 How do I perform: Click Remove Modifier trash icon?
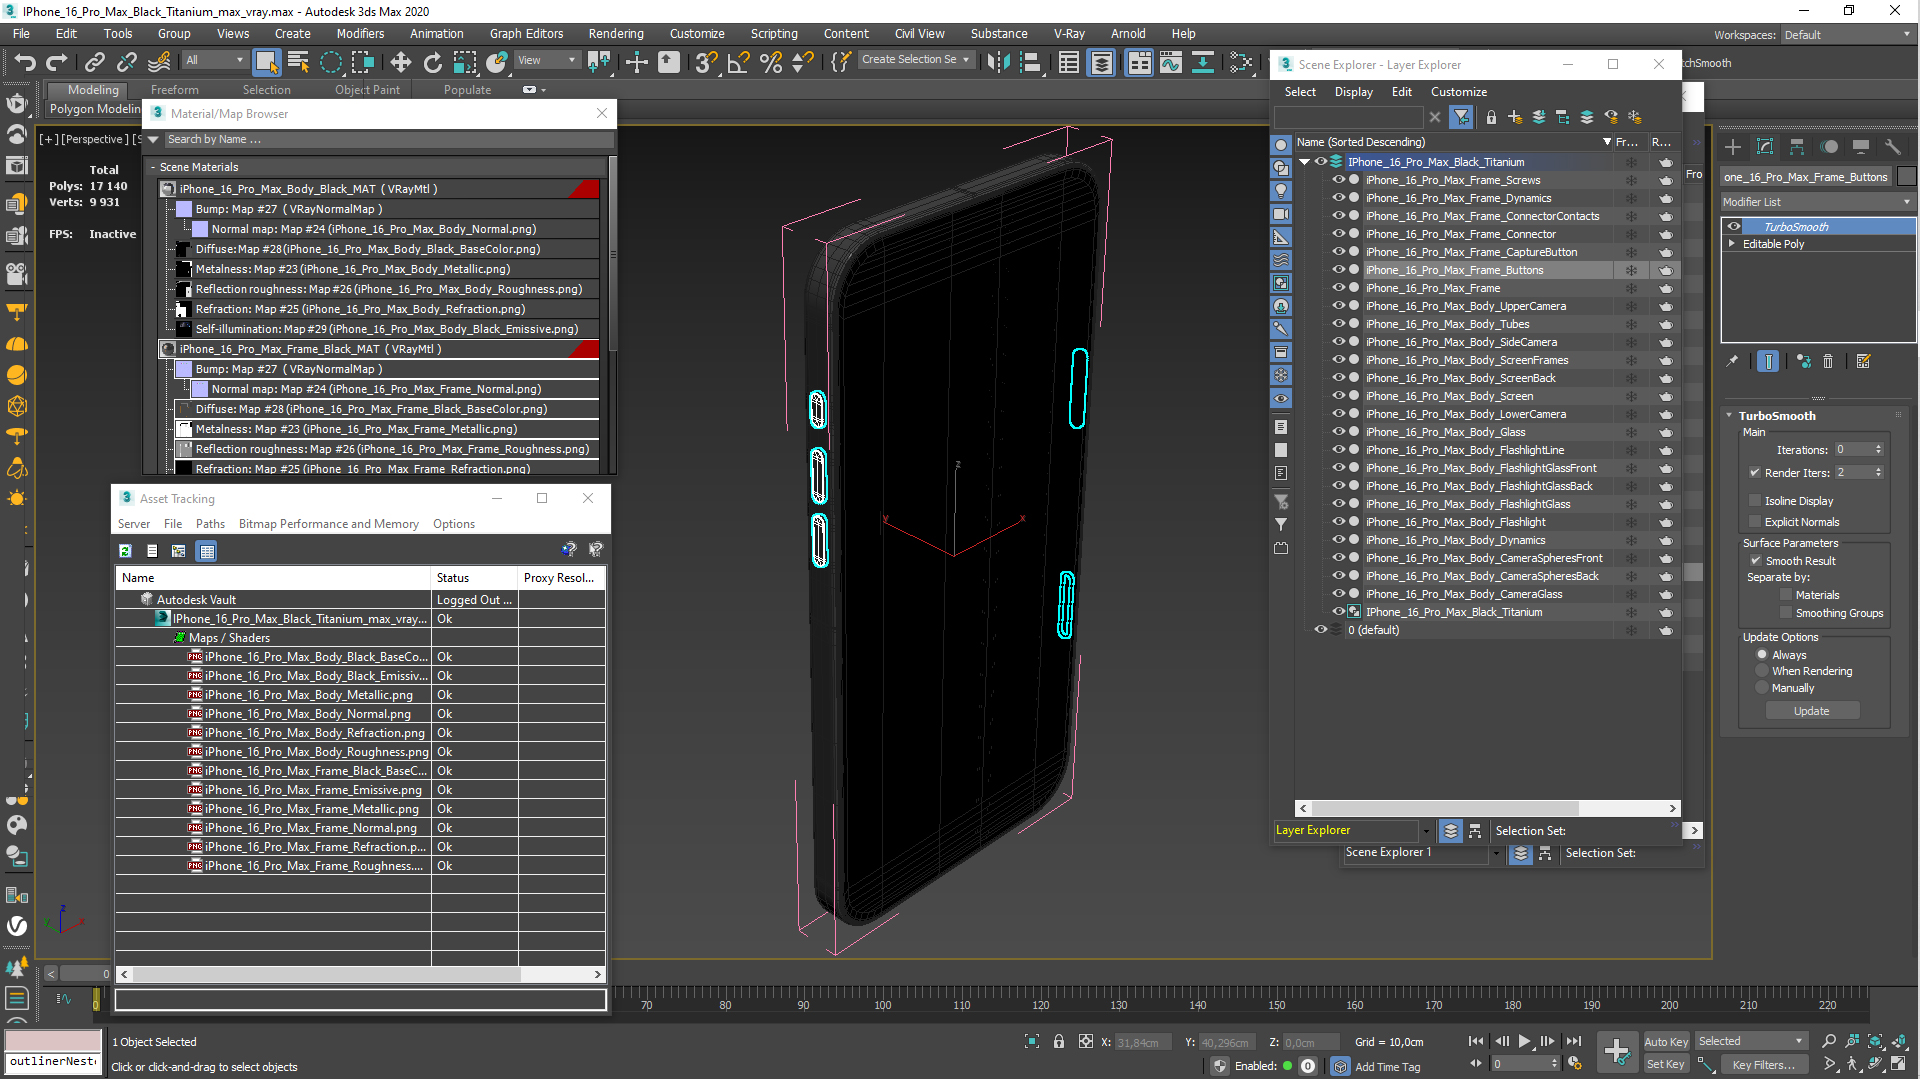click(1828, 362)
